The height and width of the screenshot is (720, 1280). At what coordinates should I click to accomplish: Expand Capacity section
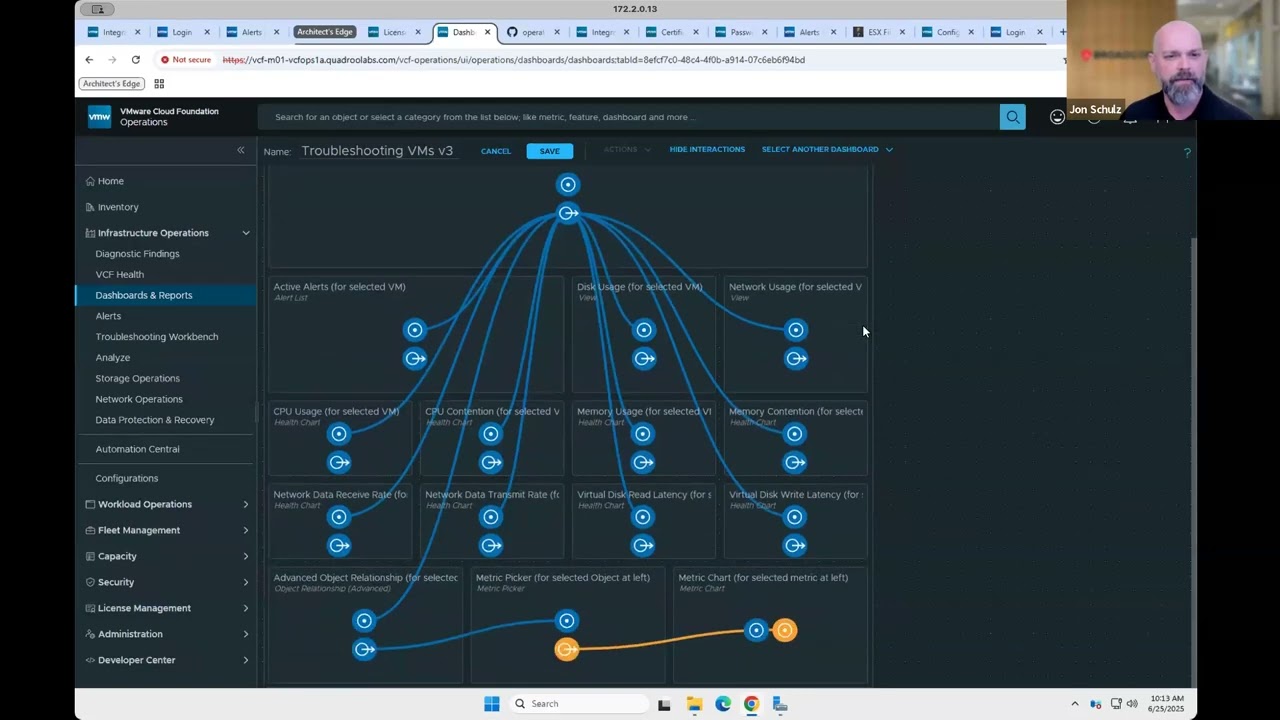pos(245,556)
